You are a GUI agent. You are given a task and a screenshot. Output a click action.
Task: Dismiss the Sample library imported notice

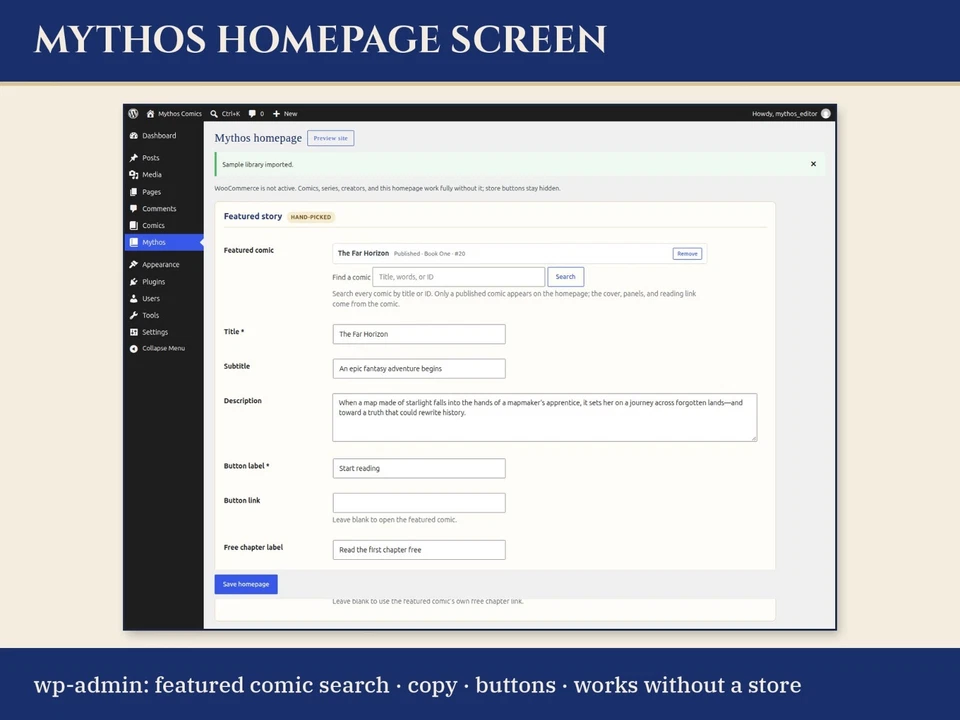click(813, 164)
